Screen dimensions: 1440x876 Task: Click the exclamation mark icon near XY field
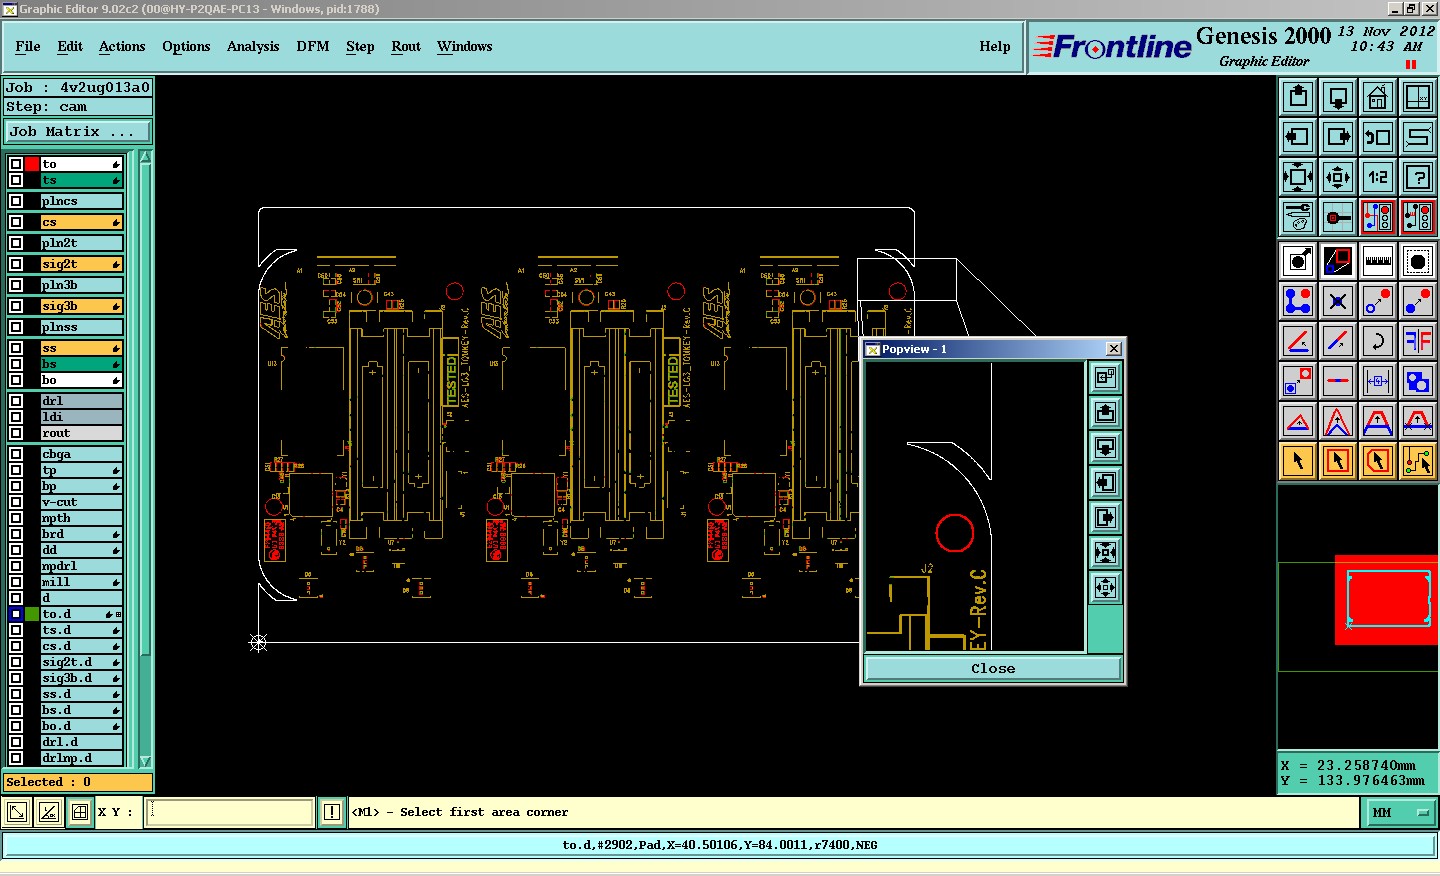pyautogui.click(x=332, y=812)
